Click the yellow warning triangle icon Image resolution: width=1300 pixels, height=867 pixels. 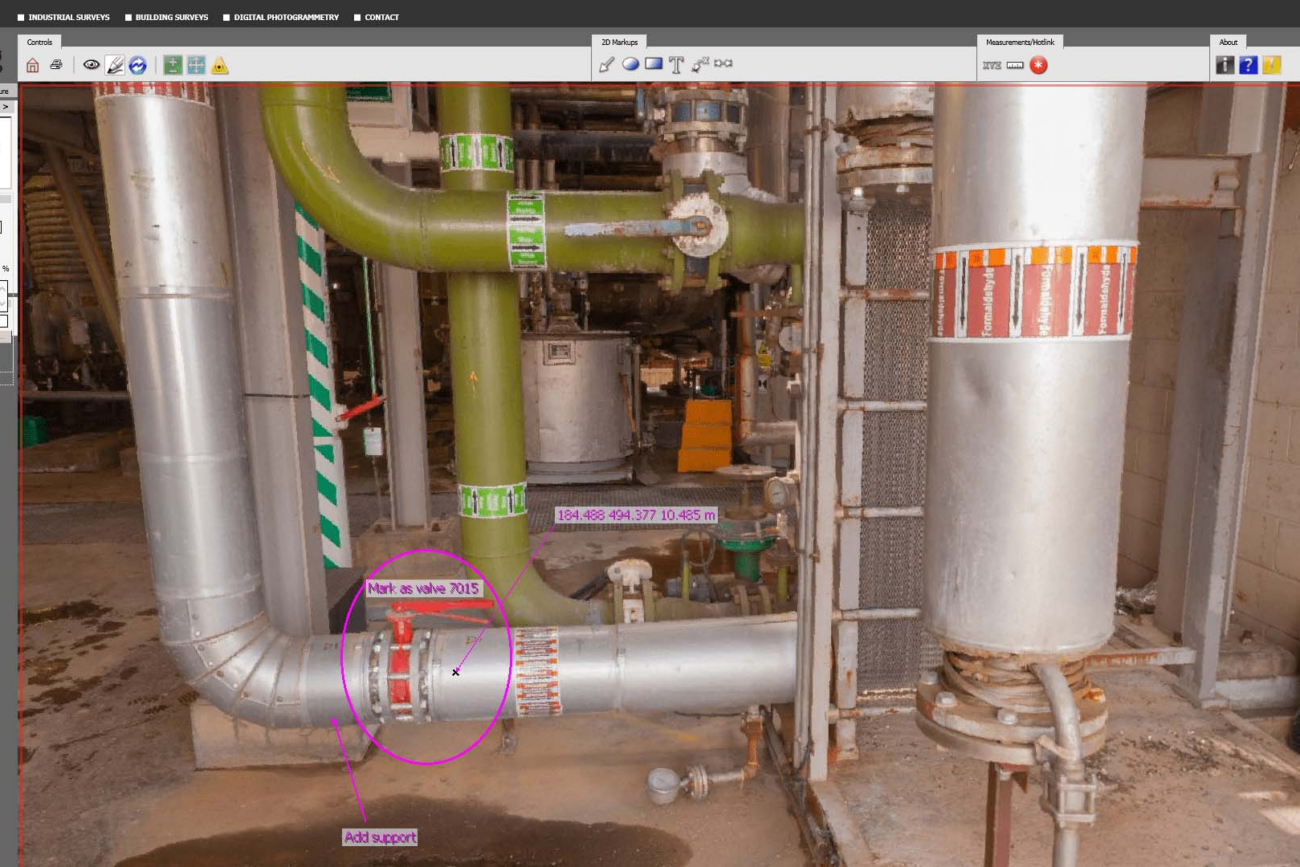(219, 66)
